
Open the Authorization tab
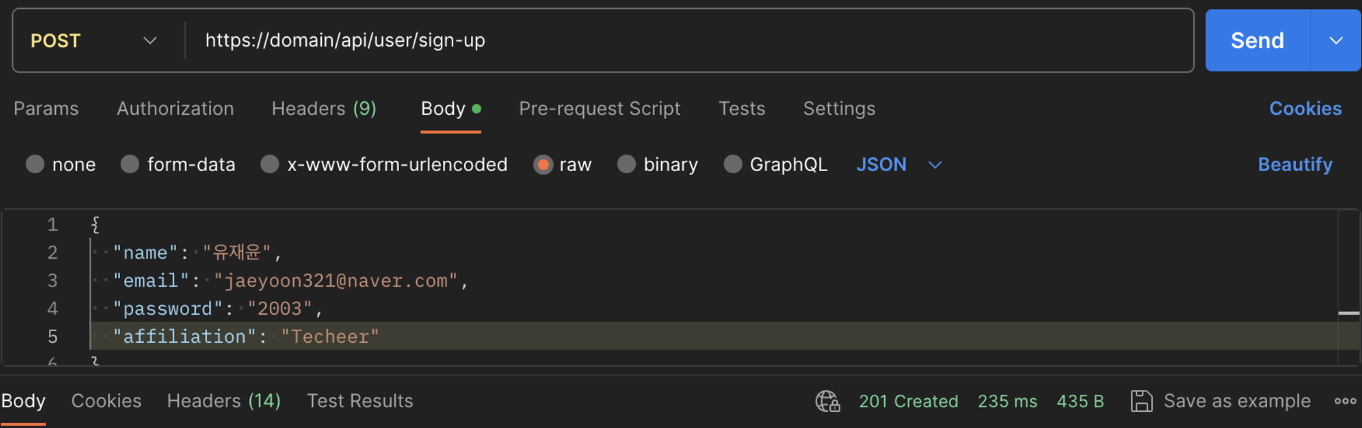click(175, 108)
